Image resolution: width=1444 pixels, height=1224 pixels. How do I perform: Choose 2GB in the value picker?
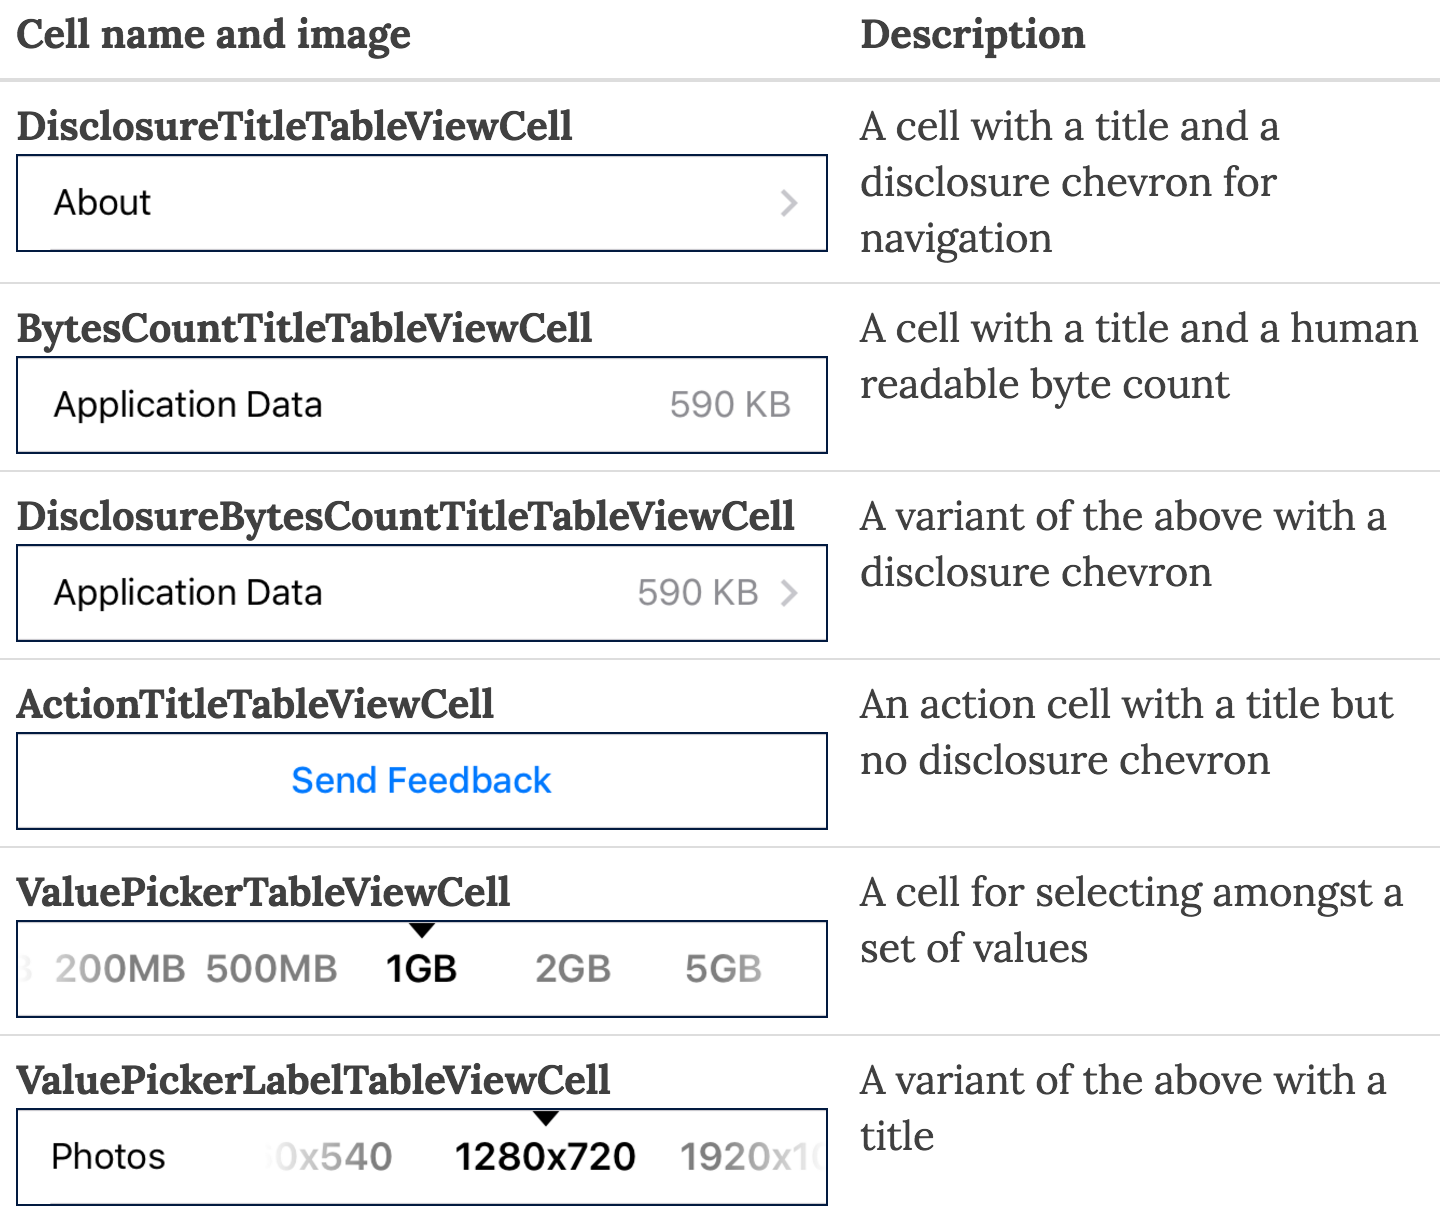(x=572, y=969)
